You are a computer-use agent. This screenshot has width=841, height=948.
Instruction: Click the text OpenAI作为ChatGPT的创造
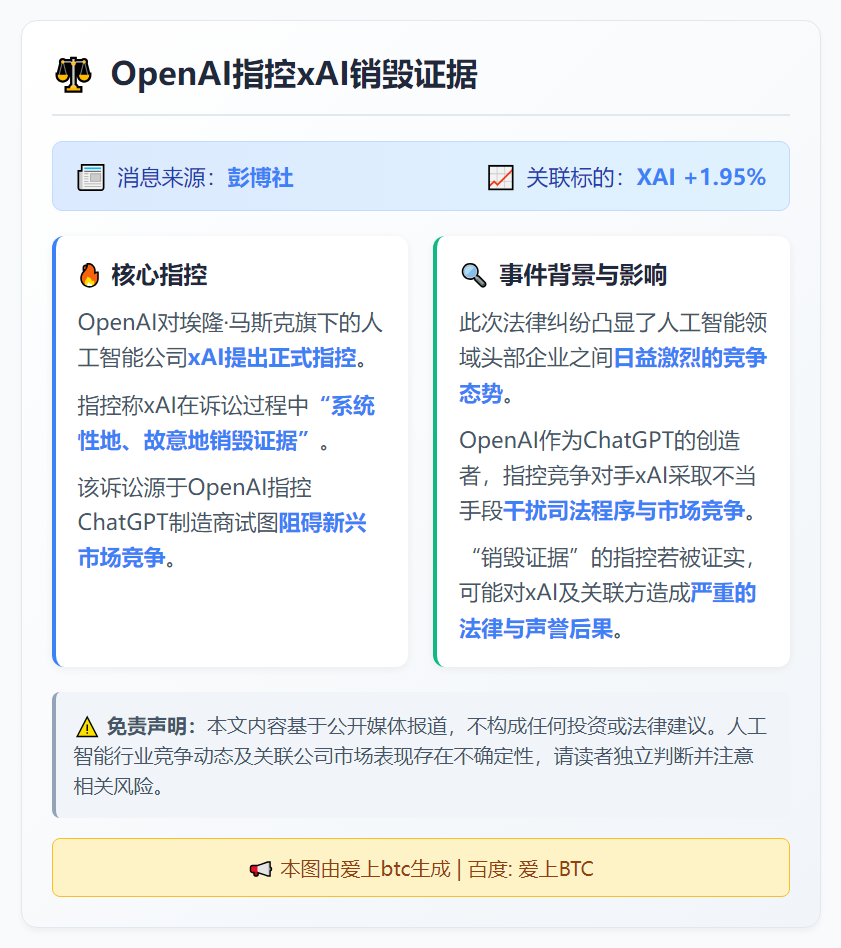point(600,440)
